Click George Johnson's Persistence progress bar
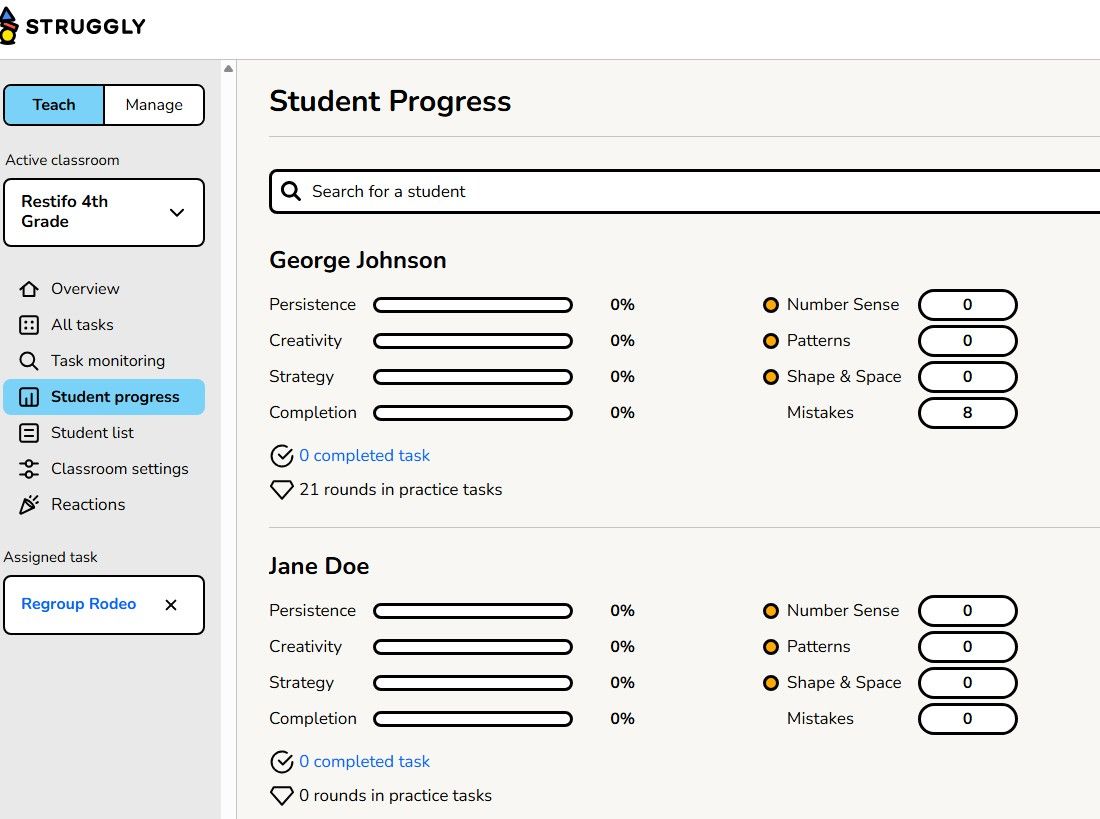 click(473, 304)
